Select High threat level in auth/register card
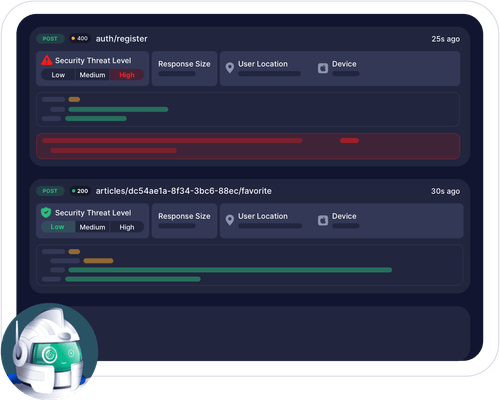This screenshot has width=500, height=400. (x=127, y=75)
